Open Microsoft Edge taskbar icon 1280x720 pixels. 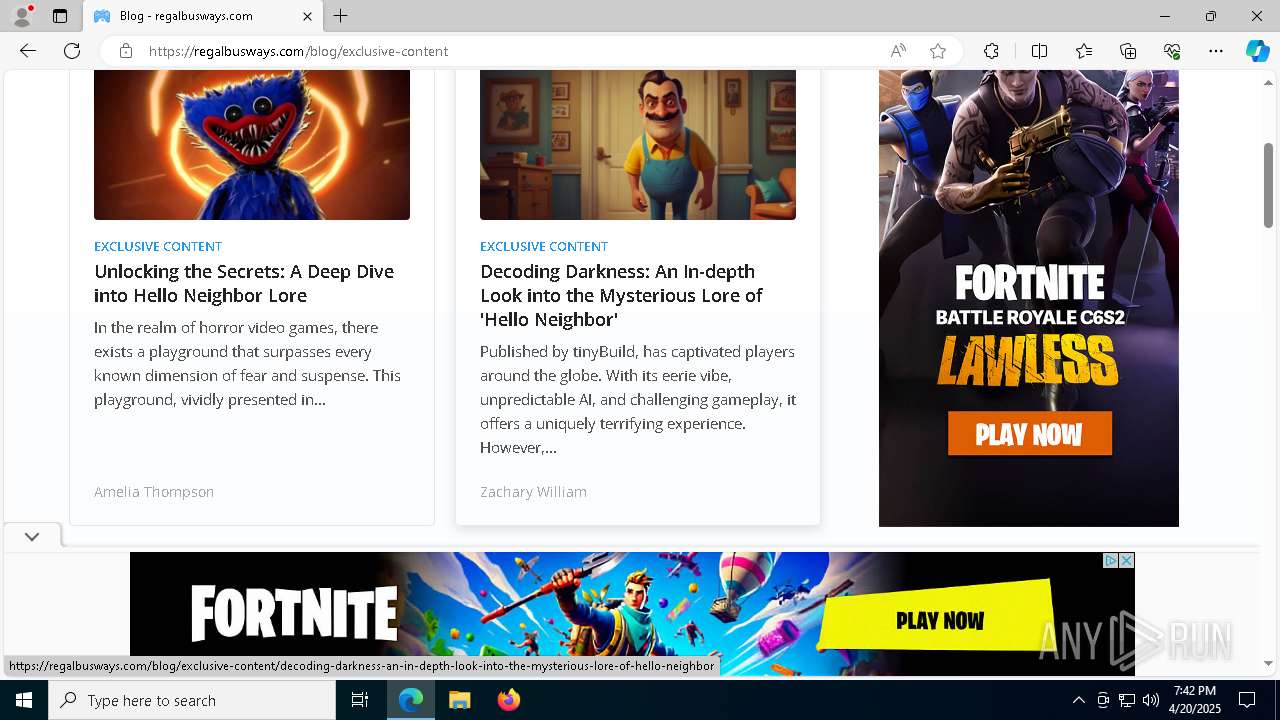(411, 700)
